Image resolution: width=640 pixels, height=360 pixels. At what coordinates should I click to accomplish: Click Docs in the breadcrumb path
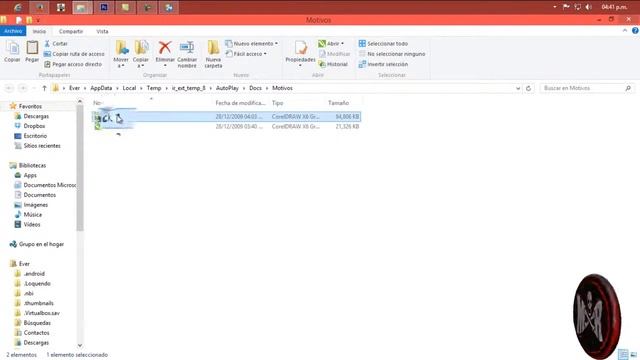coord(256,88)
